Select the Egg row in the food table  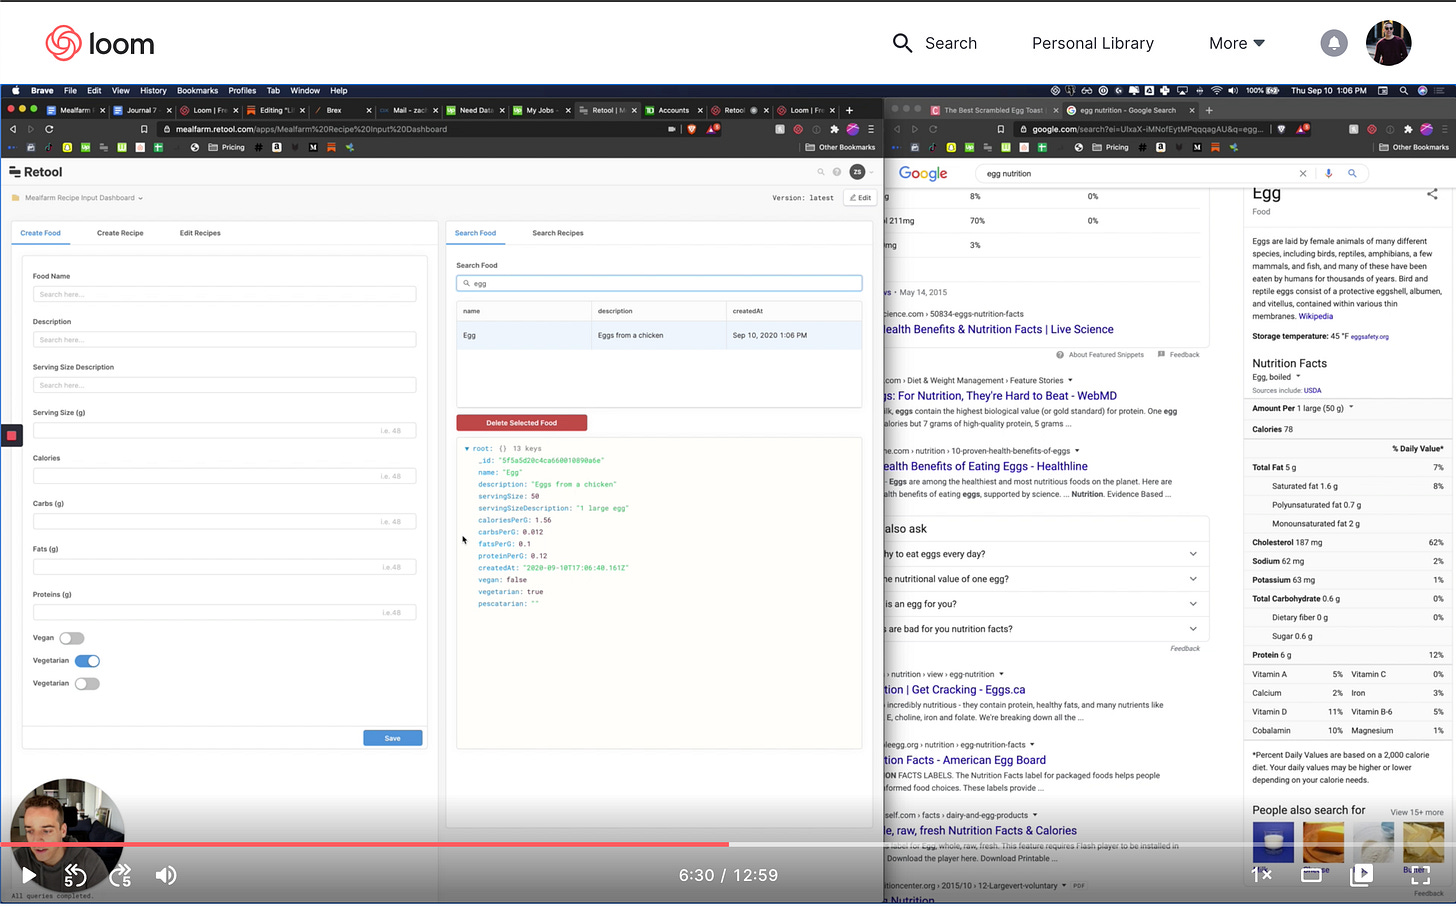pos(659,335)
